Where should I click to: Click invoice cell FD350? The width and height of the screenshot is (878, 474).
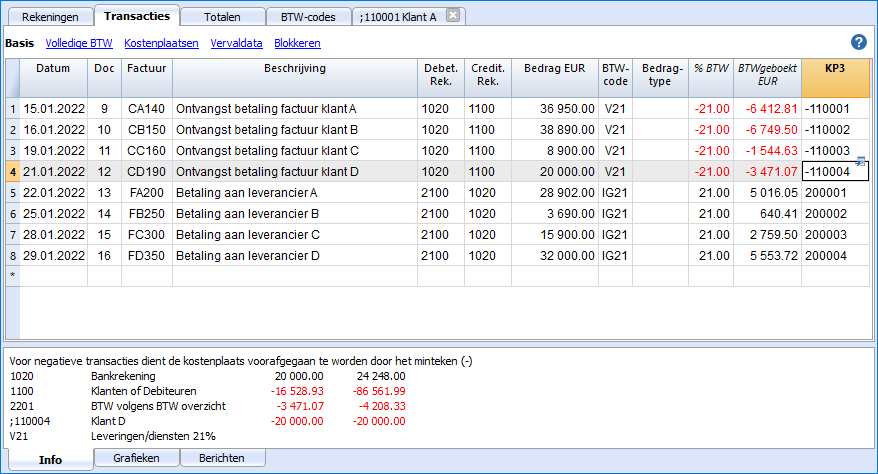point(147,256)
